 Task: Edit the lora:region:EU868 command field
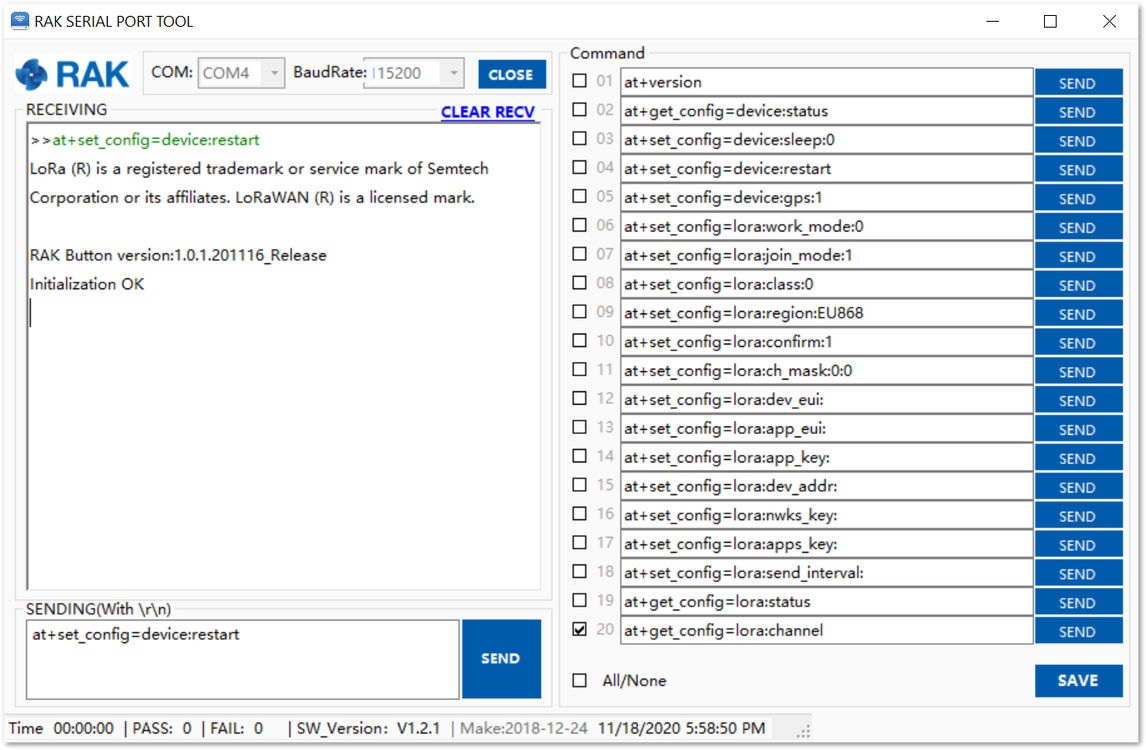(827, 313)
